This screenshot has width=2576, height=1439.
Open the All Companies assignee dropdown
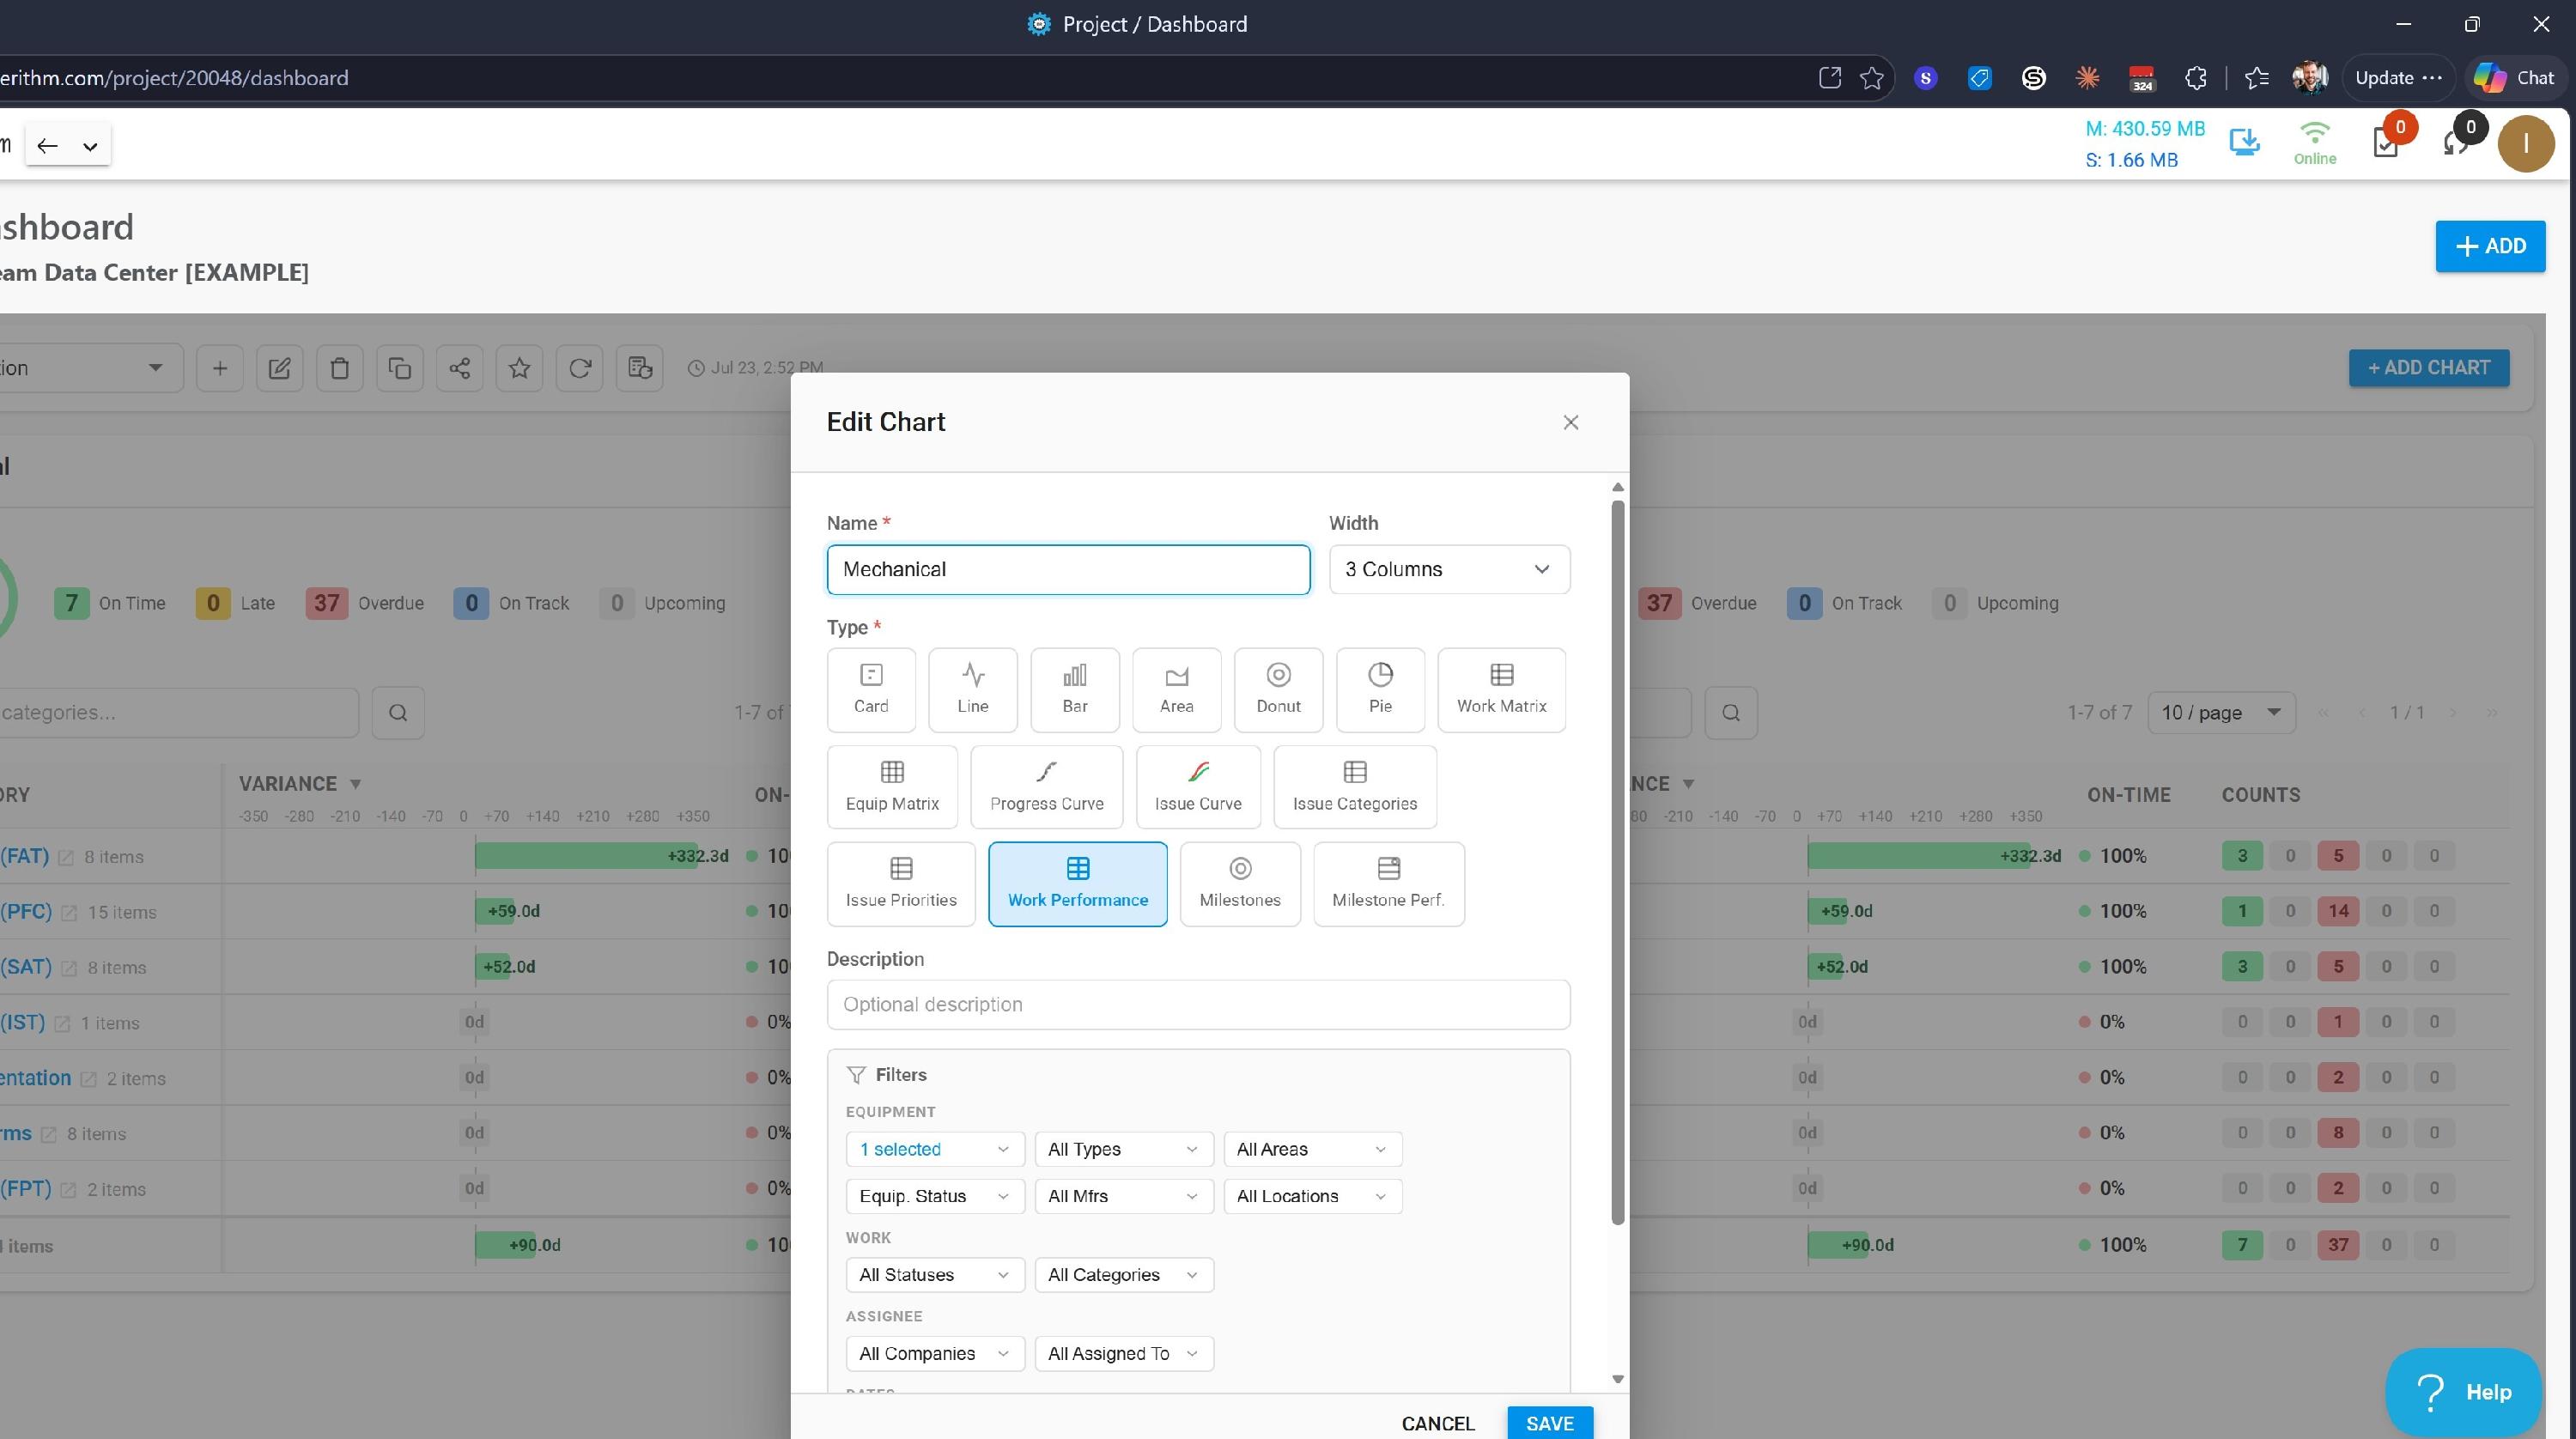pyautogui.click(x=935, y=1354)
